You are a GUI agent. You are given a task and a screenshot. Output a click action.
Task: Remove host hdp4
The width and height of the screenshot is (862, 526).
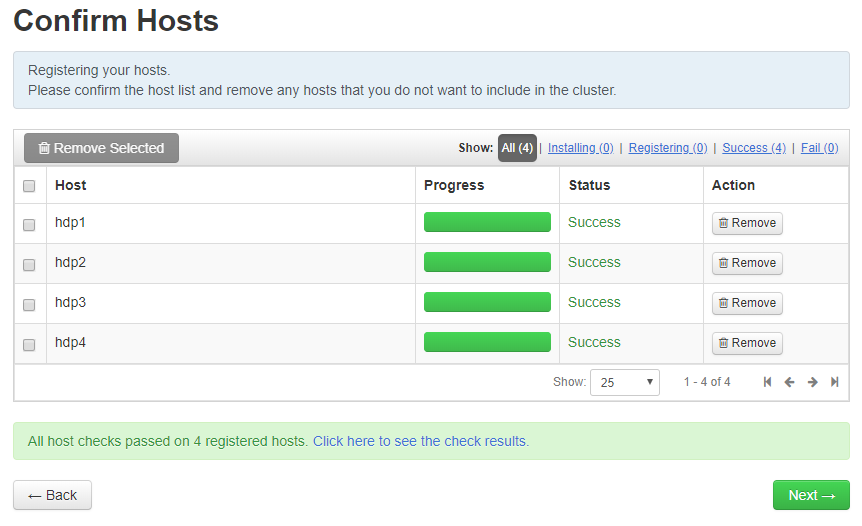click(747, 343)
